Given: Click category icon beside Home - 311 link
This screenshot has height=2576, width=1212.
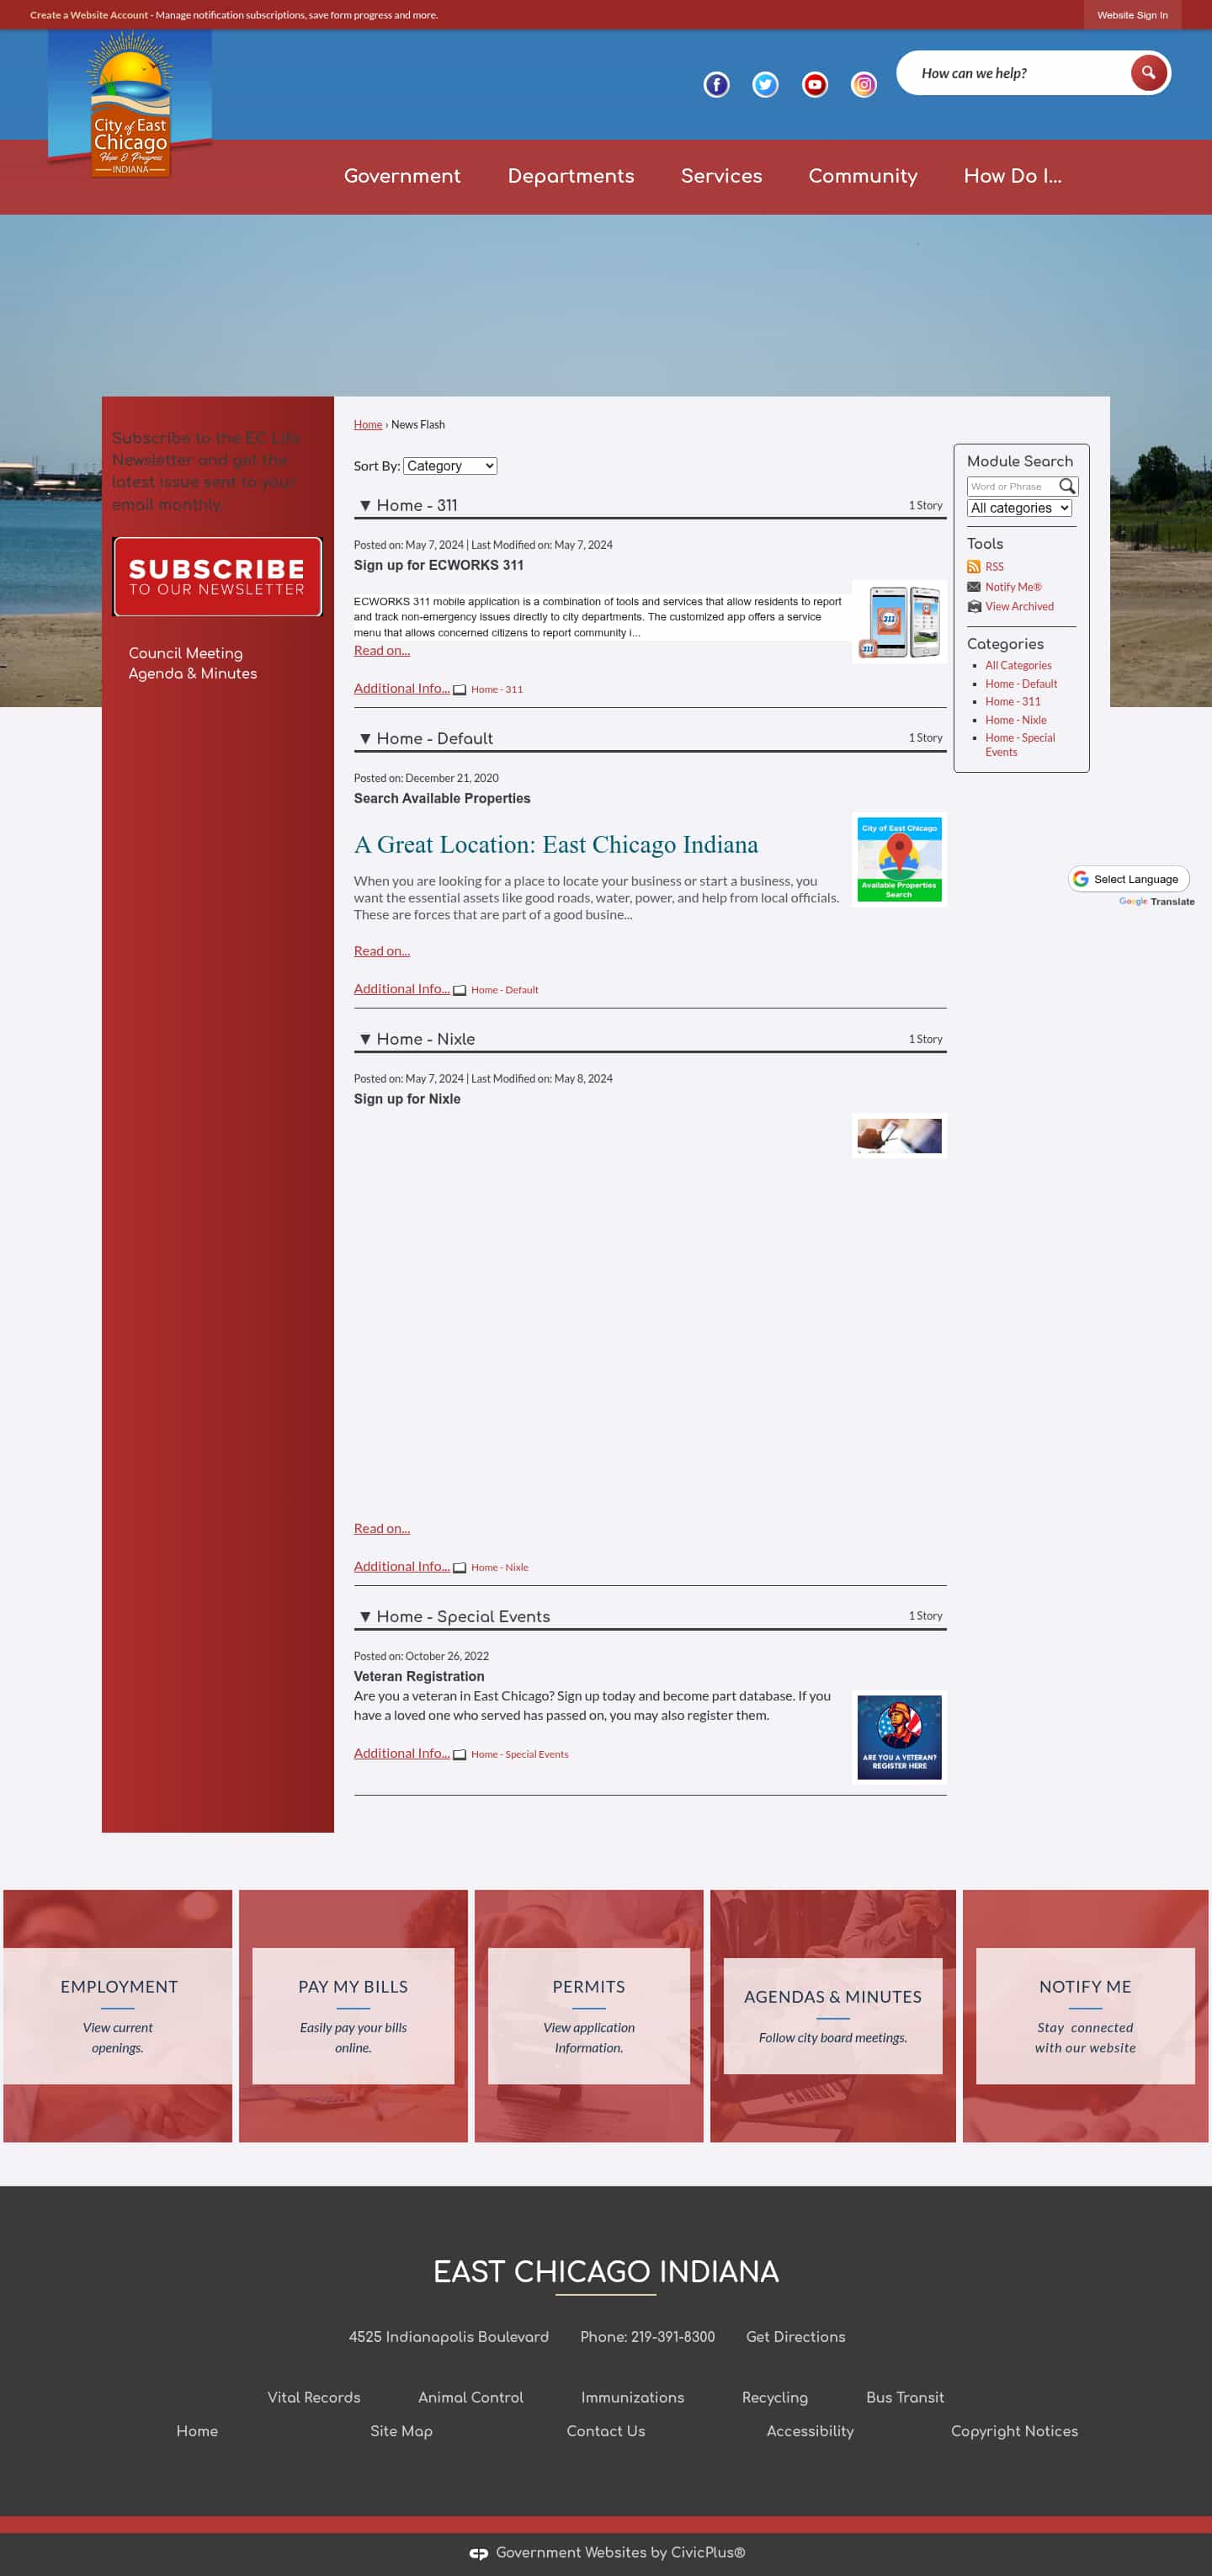Looking at the screenshot, I should pos(460,690).
